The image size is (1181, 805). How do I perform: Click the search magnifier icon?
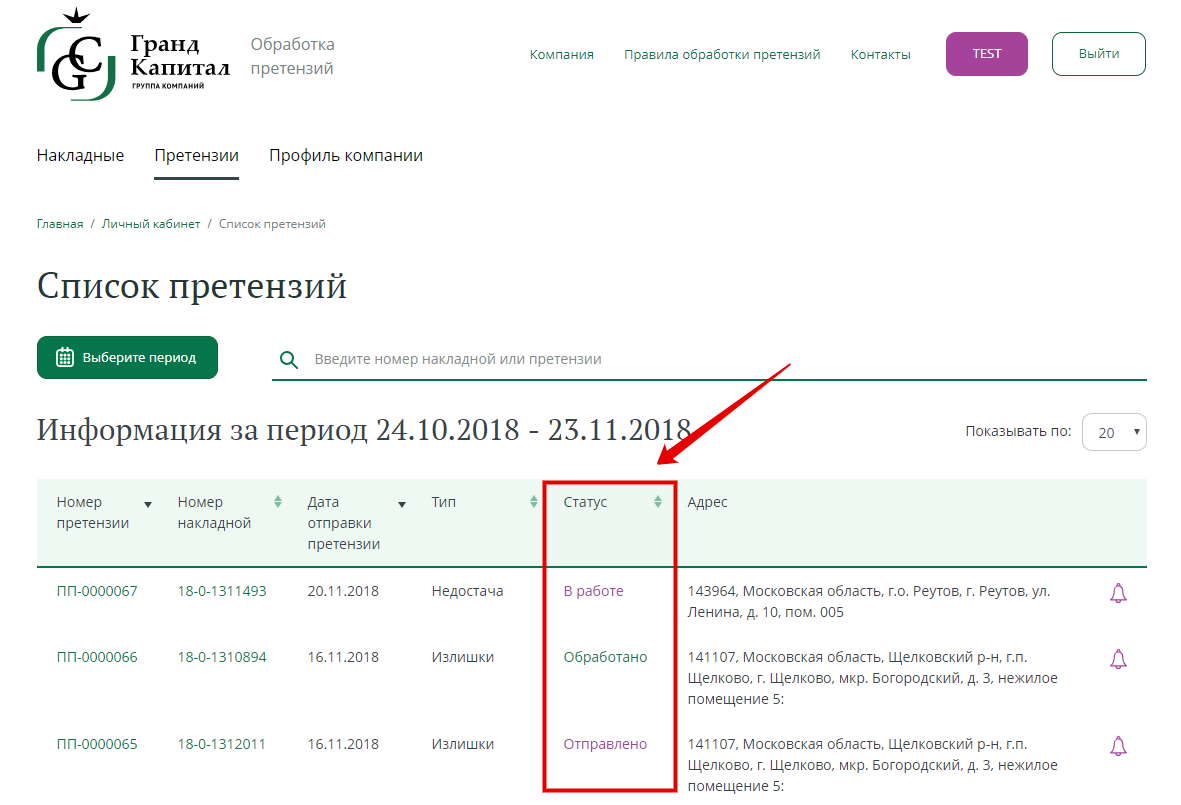click(x=288, y=359)
